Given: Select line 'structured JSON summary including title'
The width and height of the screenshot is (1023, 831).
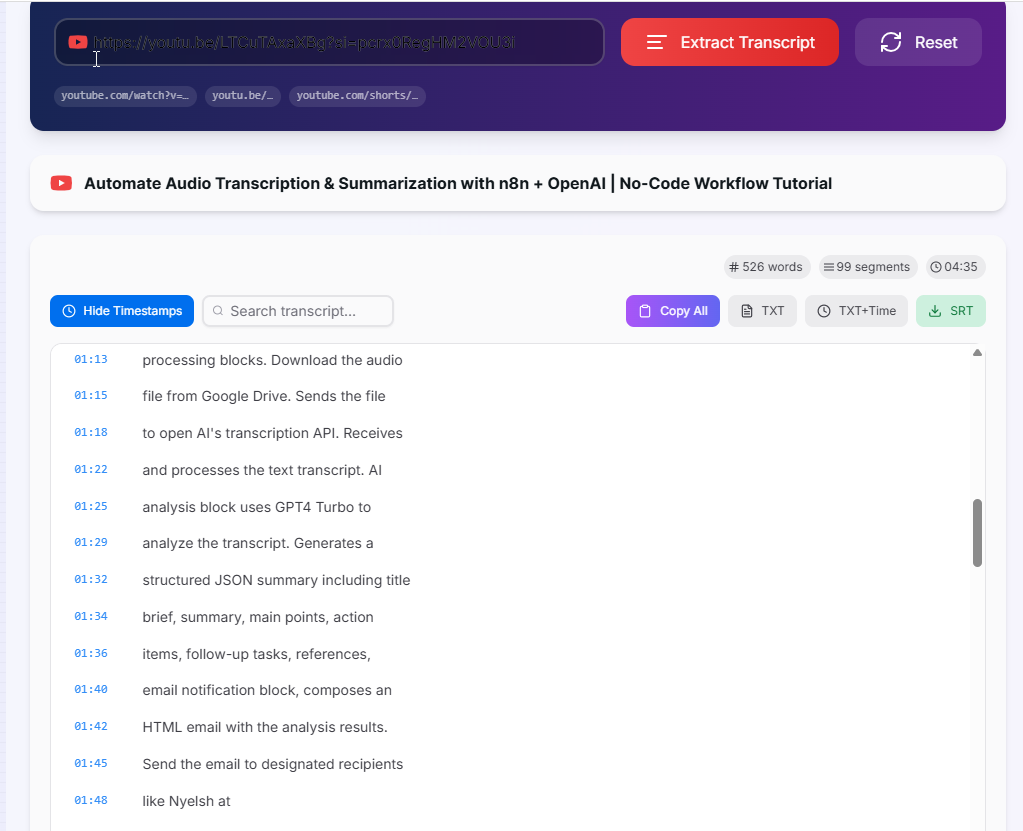Looking at the screenshot, I should tap(276, 581).
